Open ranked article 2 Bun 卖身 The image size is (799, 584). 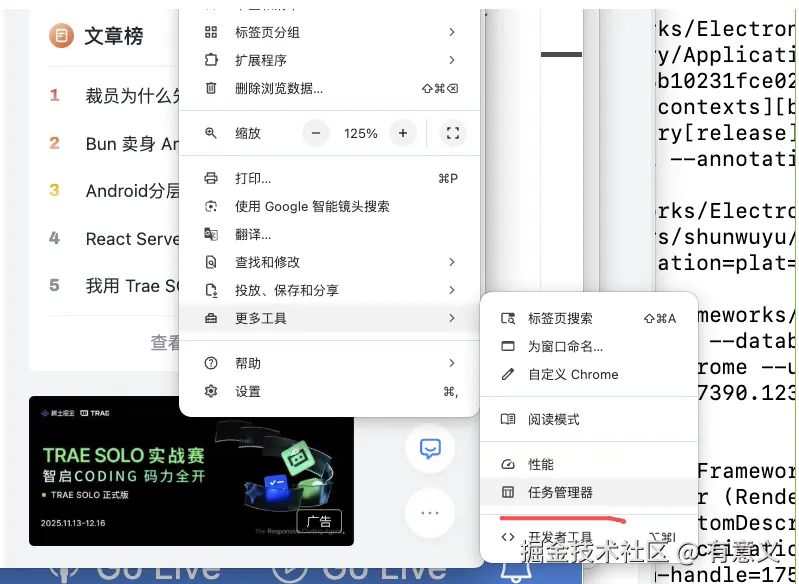point(131,144)
